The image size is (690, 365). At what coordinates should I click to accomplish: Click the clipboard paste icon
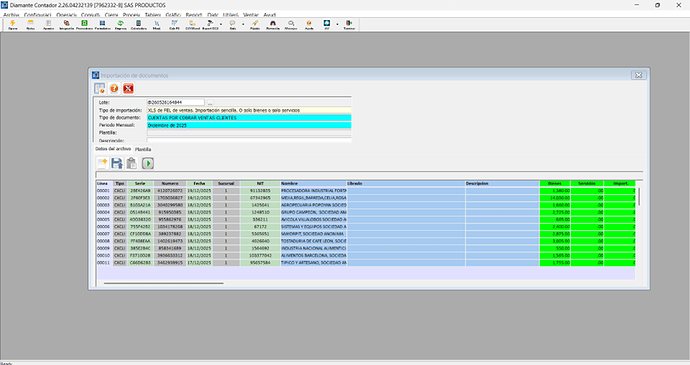pos(131,163)
